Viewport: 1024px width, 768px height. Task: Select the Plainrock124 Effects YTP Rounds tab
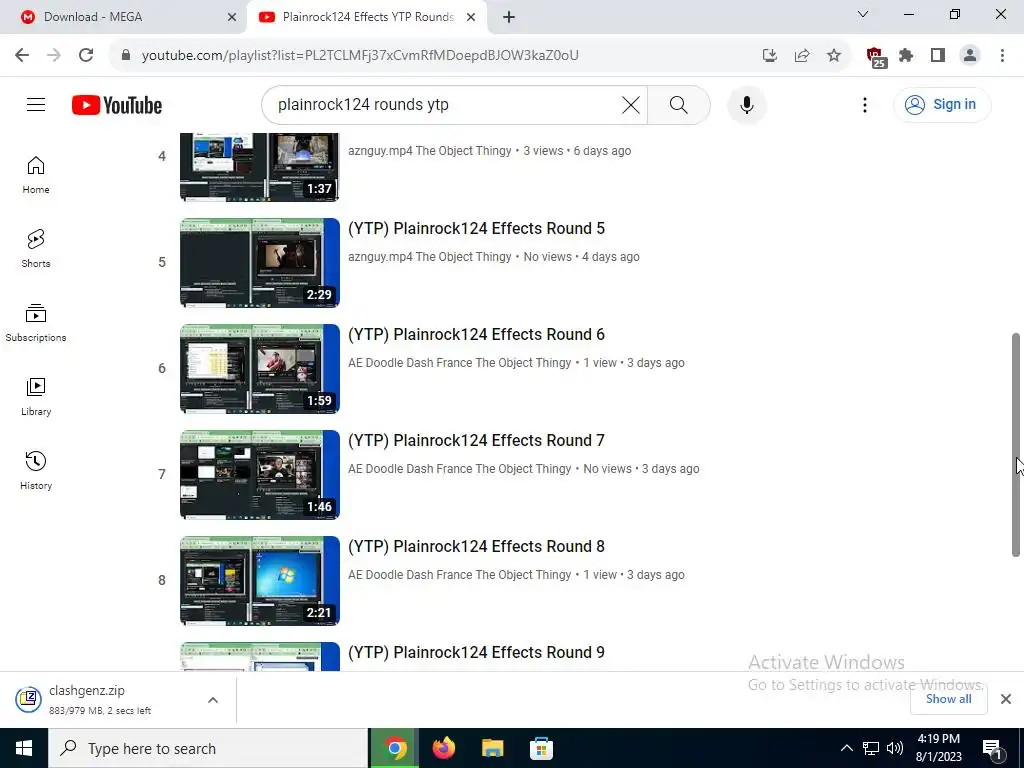click(x=368, y=17)
